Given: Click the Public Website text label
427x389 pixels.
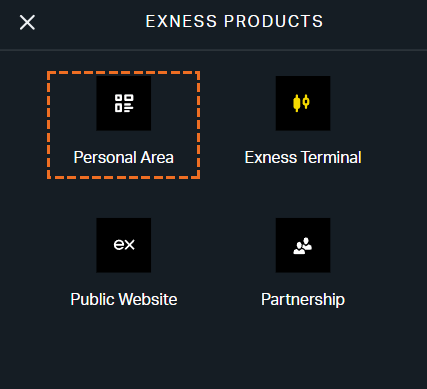Looking at the screenshot, I should pyautogui.click(x=124, y=299).
